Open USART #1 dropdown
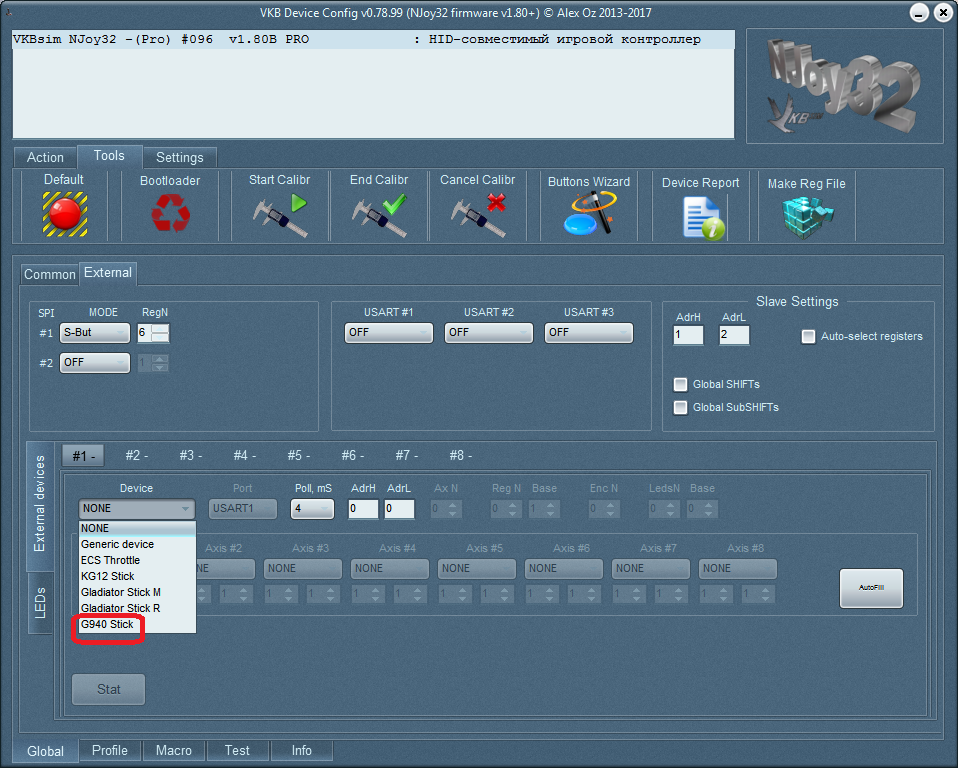Viewport: 958px width, 768px height. coord(389,333)
